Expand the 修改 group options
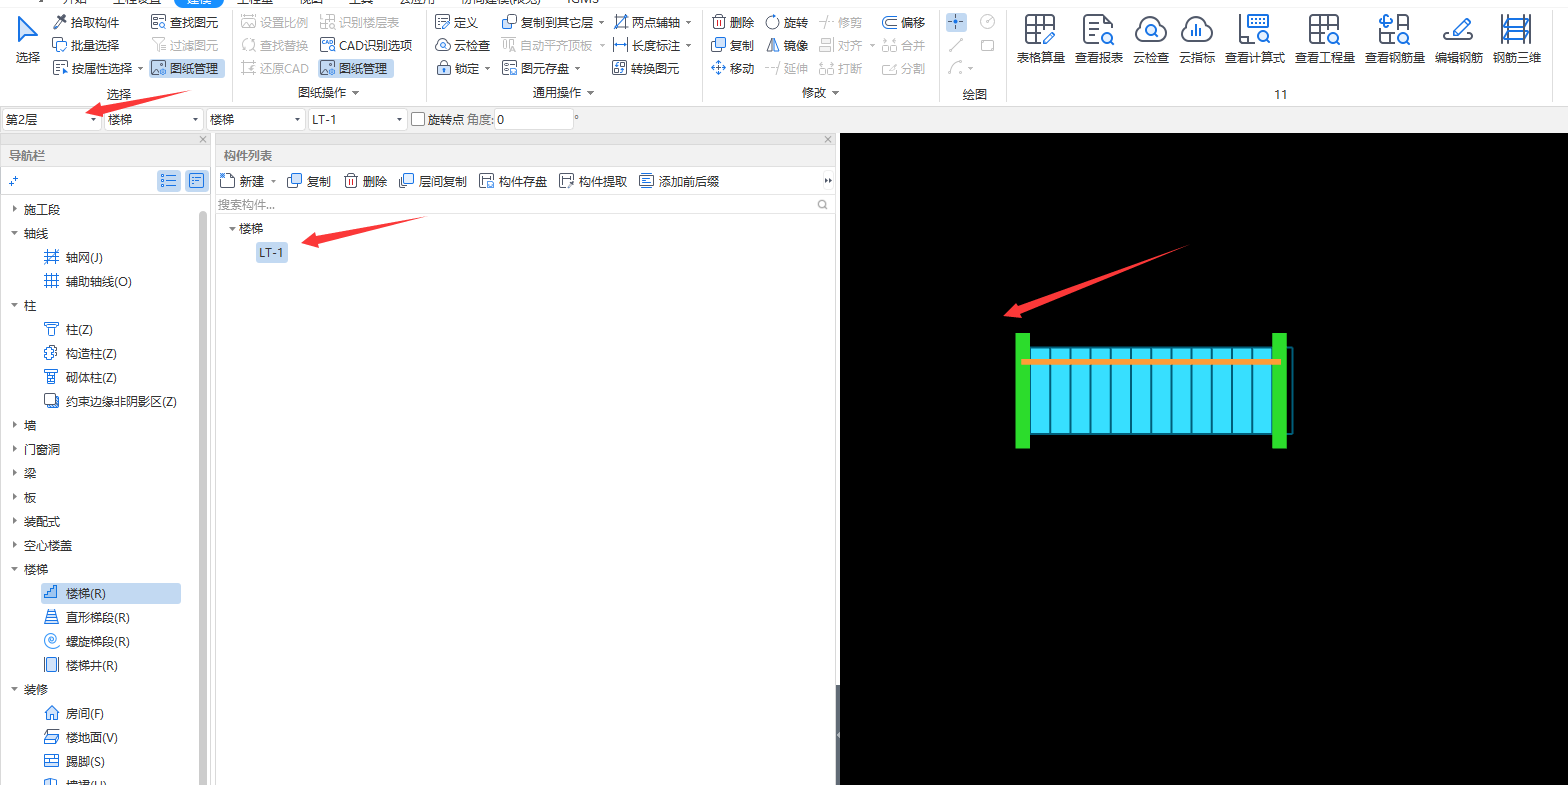This screenshot has height=785, width=1568. (835, 93)
